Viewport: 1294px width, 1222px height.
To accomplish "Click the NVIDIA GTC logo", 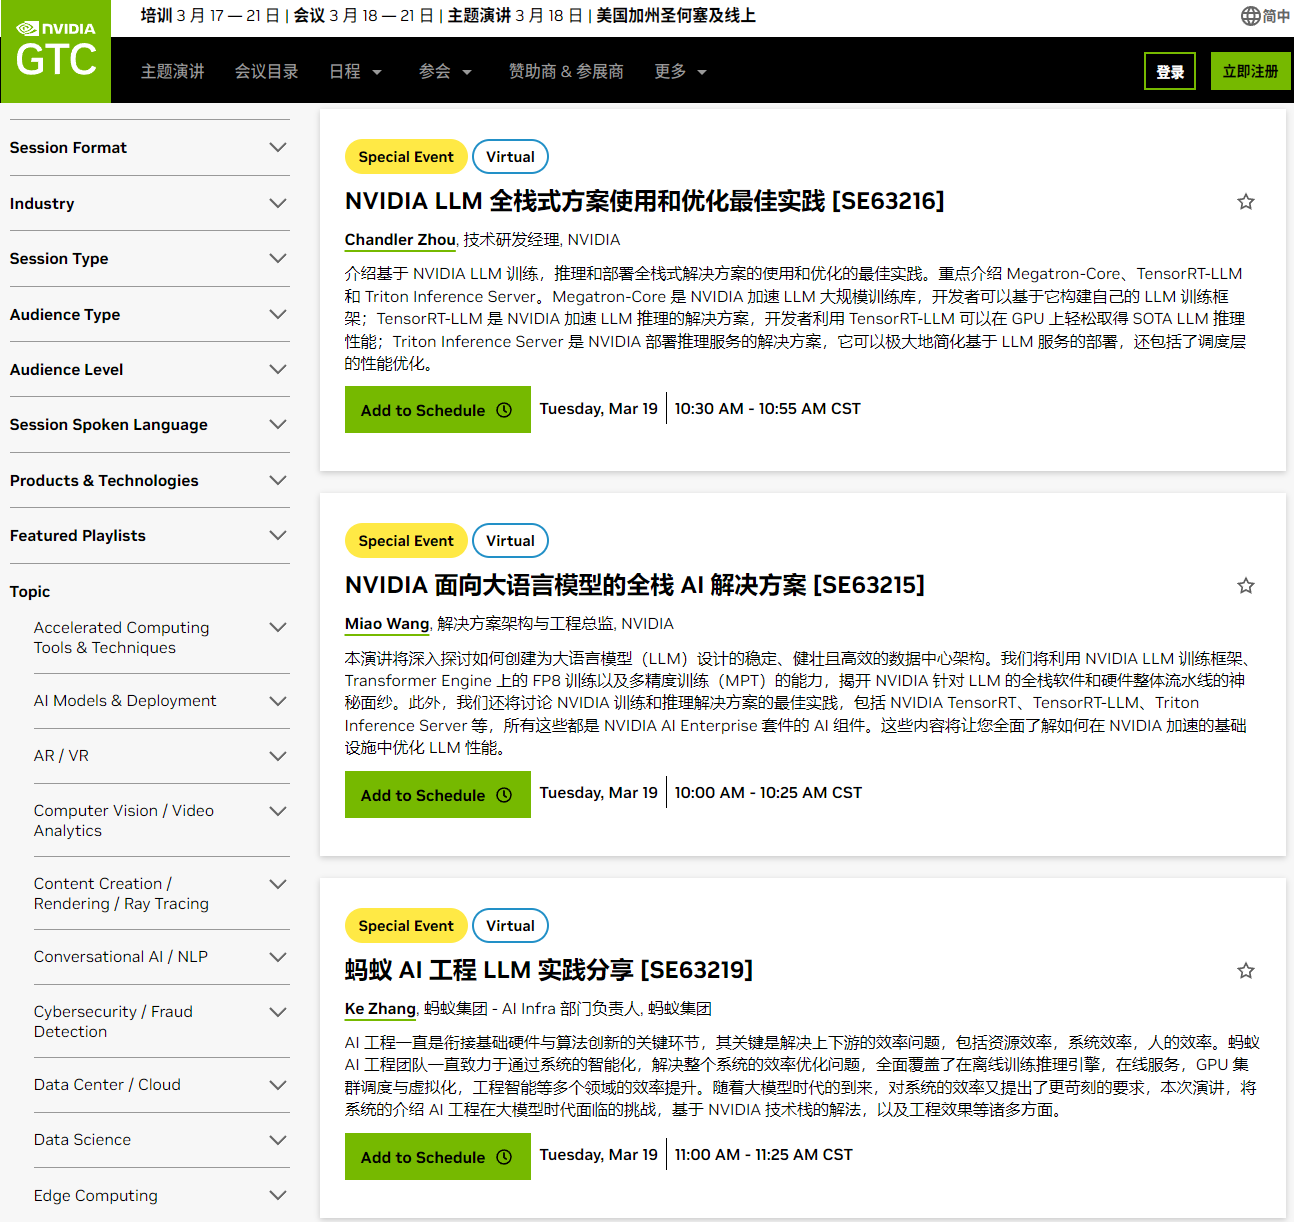I will [55, 50].
